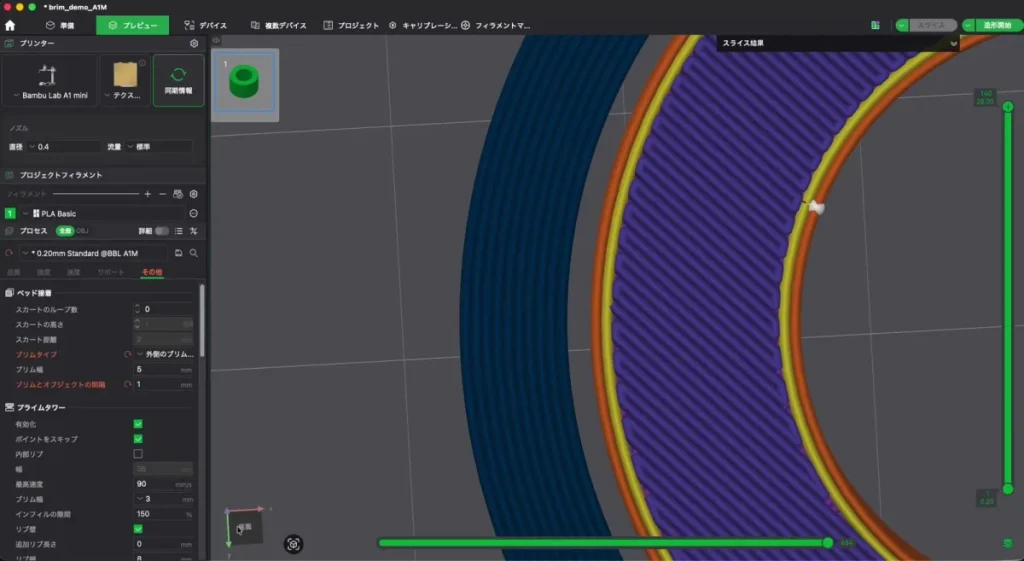Viewport: 1024px width, 561px height.
Task: Switch to the デバイス tab
Action: click(206, 25)
